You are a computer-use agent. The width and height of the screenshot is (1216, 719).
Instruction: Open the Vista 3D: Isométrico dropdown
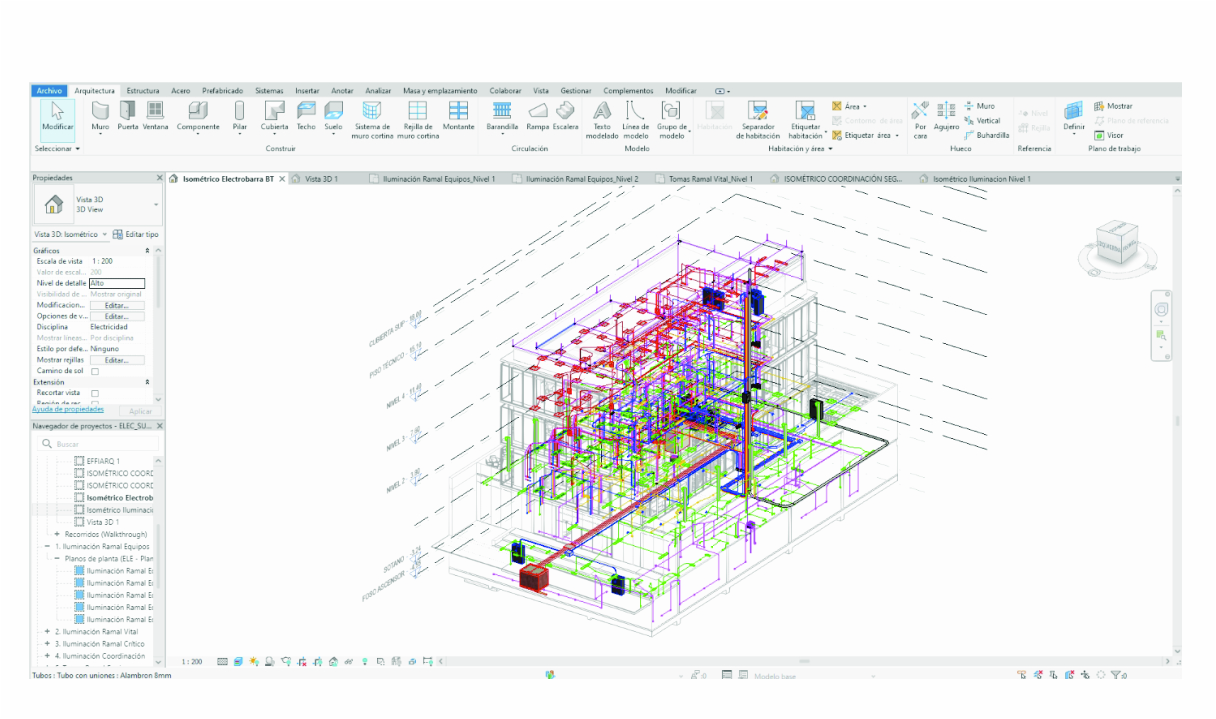pyautogui.click(x=104, y=234)
